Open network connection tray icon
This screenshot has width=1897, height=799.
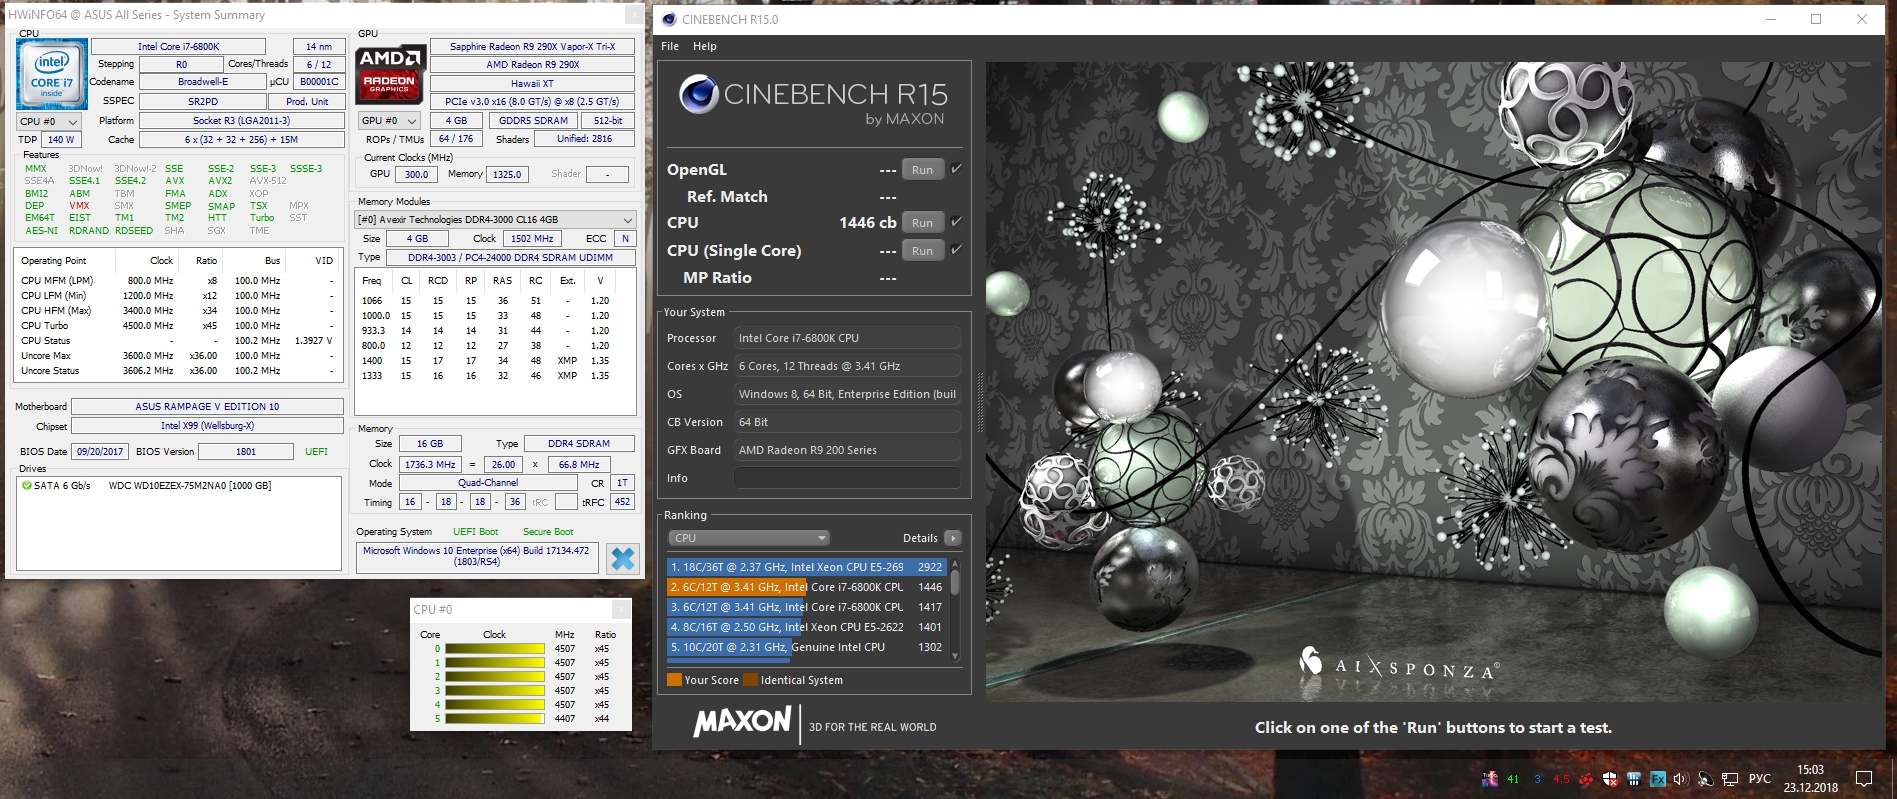click(x=1730, y=779)
